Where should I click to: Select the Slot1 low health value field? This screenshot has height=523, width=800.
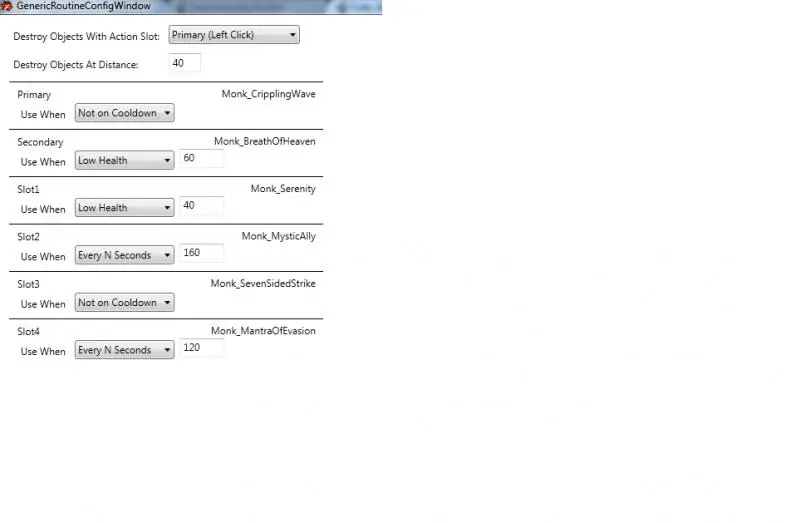pyautogui.click(x=201, y=206)
